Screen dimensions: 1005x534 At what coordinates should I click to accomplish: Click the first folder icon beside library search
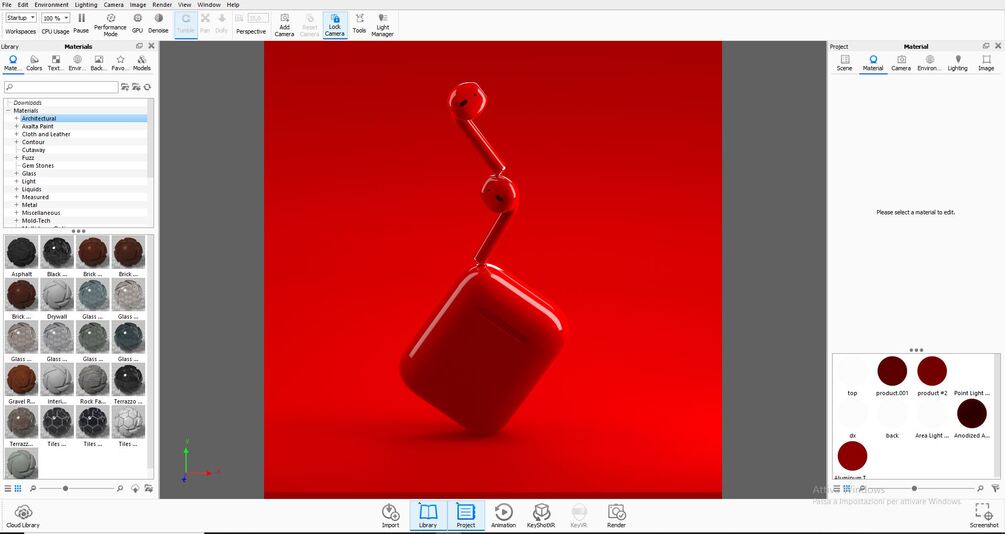click(x=125, y=87)
